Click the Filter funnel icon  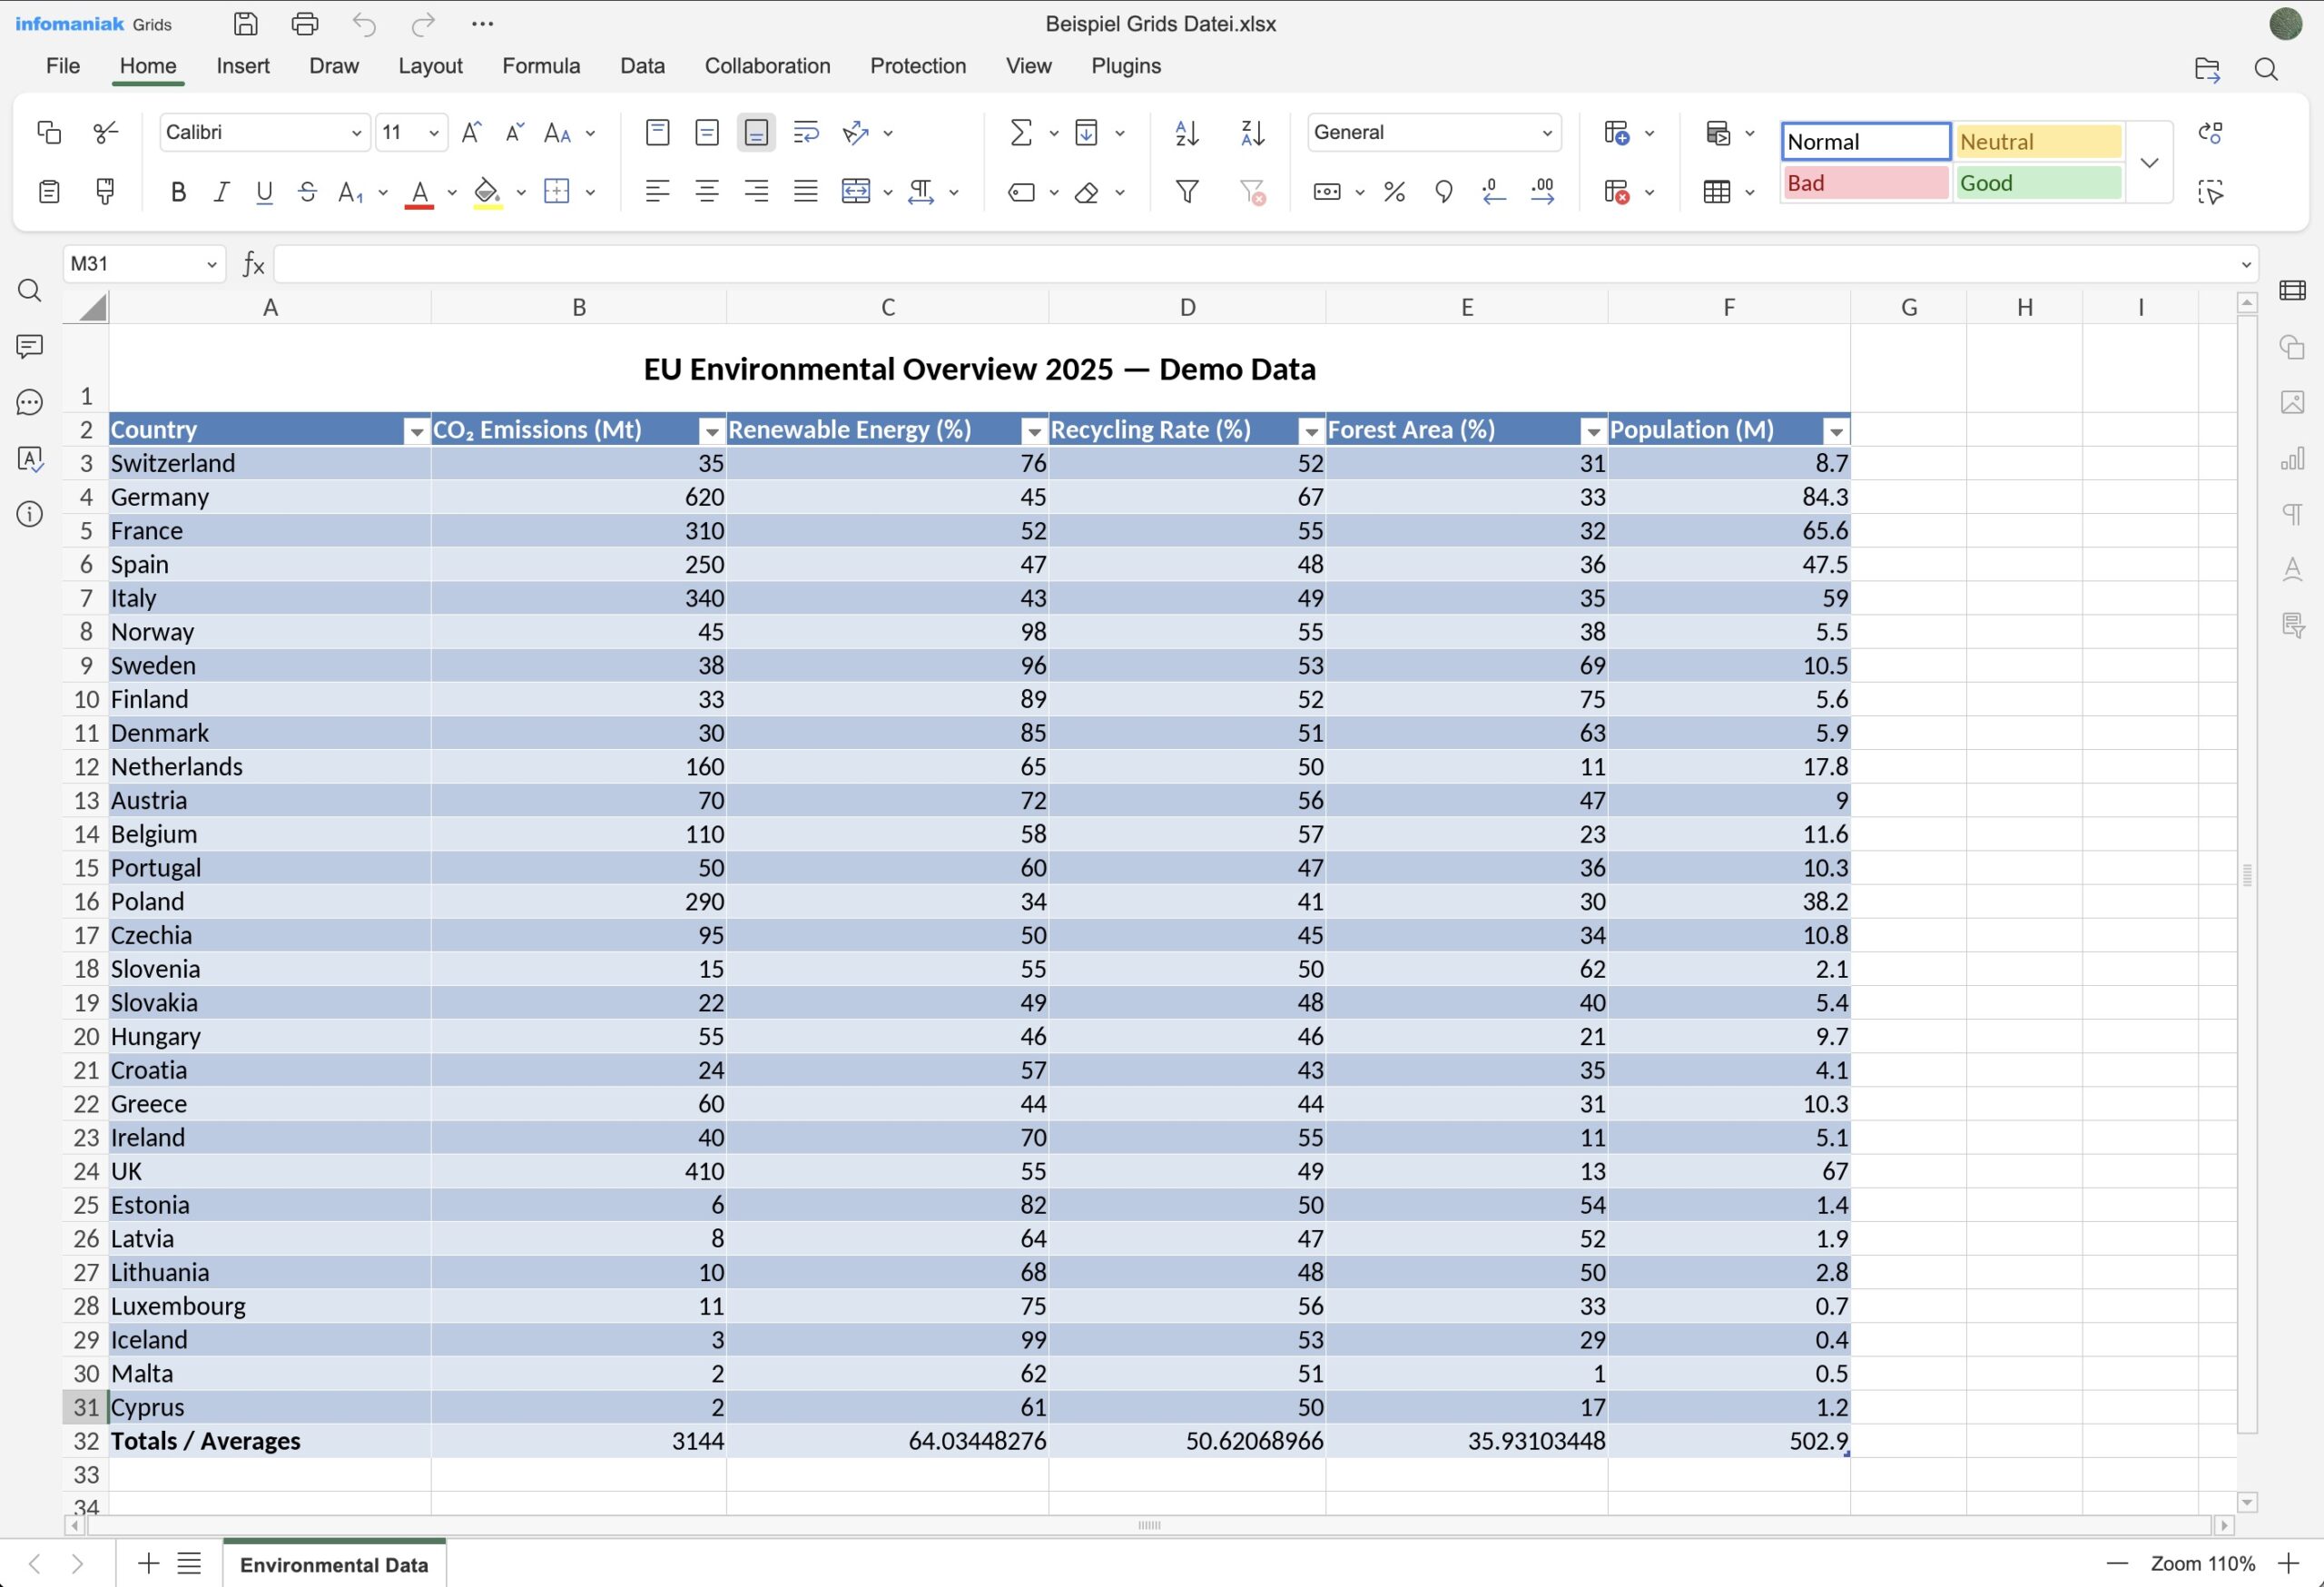(1186, 192)
